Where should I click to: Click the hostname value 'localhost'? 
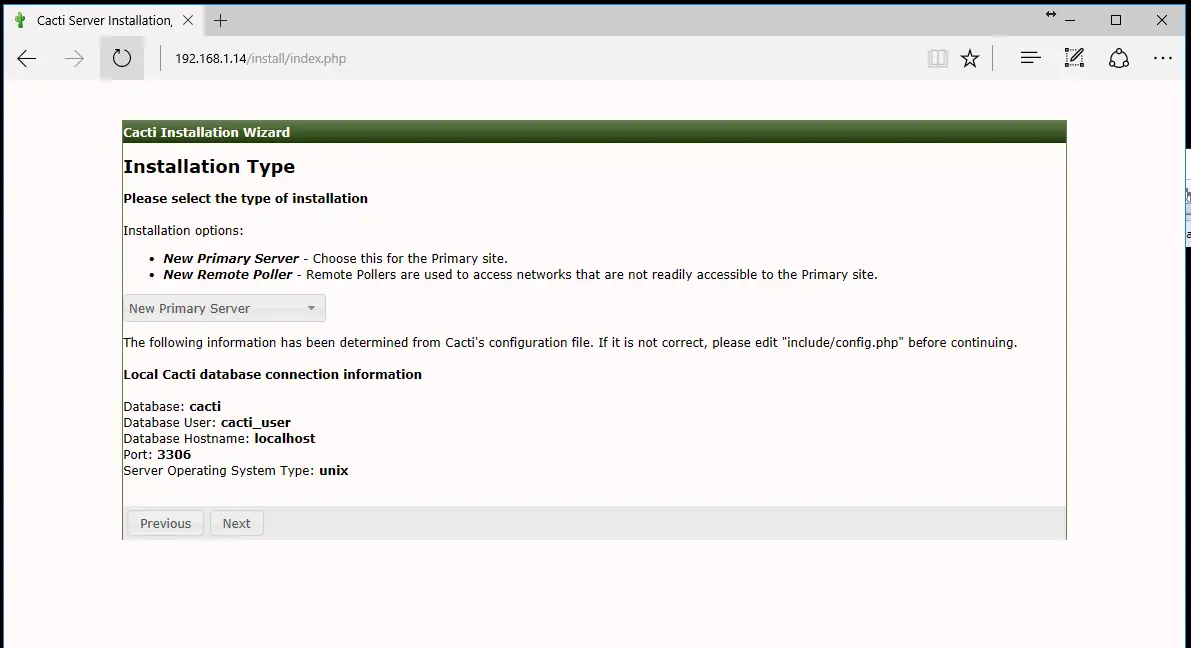[285, 438]
